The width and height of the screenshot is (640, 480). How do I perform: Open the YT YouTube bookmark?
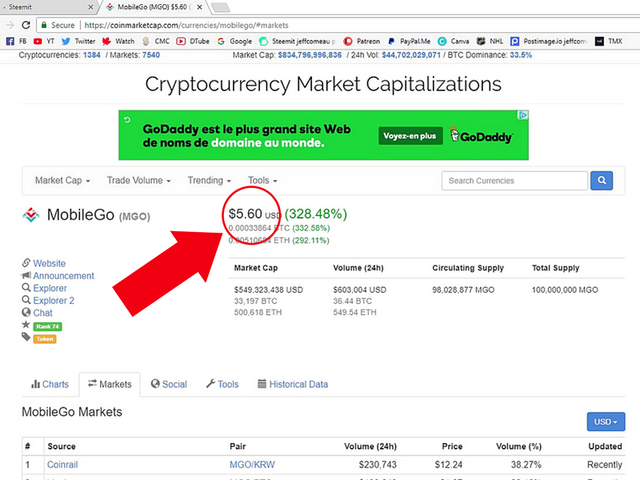tap(44, 41)
